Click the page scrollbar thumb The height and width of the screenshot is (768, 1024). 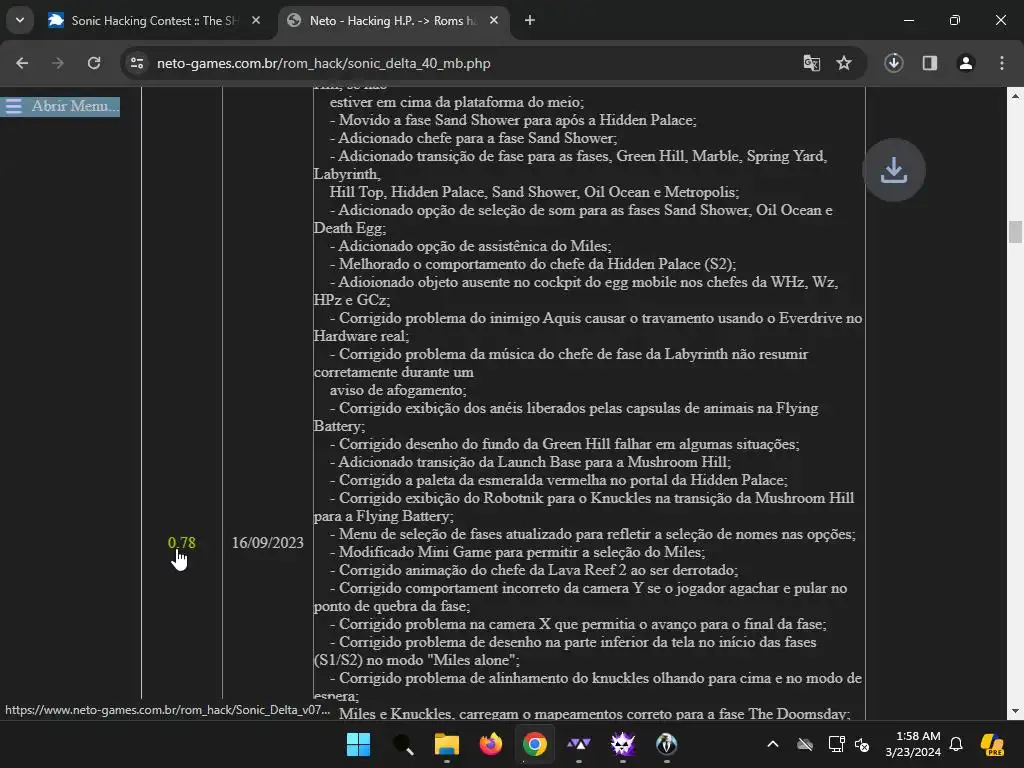click(1015, 232)
